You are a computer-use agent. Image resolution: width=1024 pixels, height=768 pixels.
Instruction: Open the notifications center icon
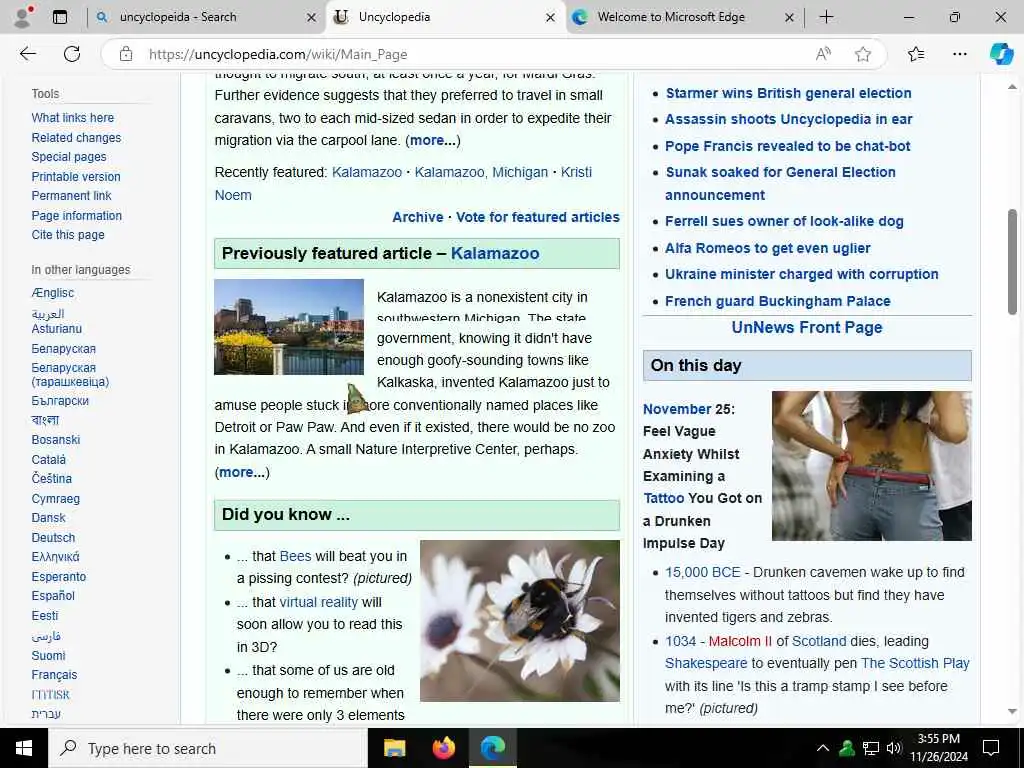(991, 748)
